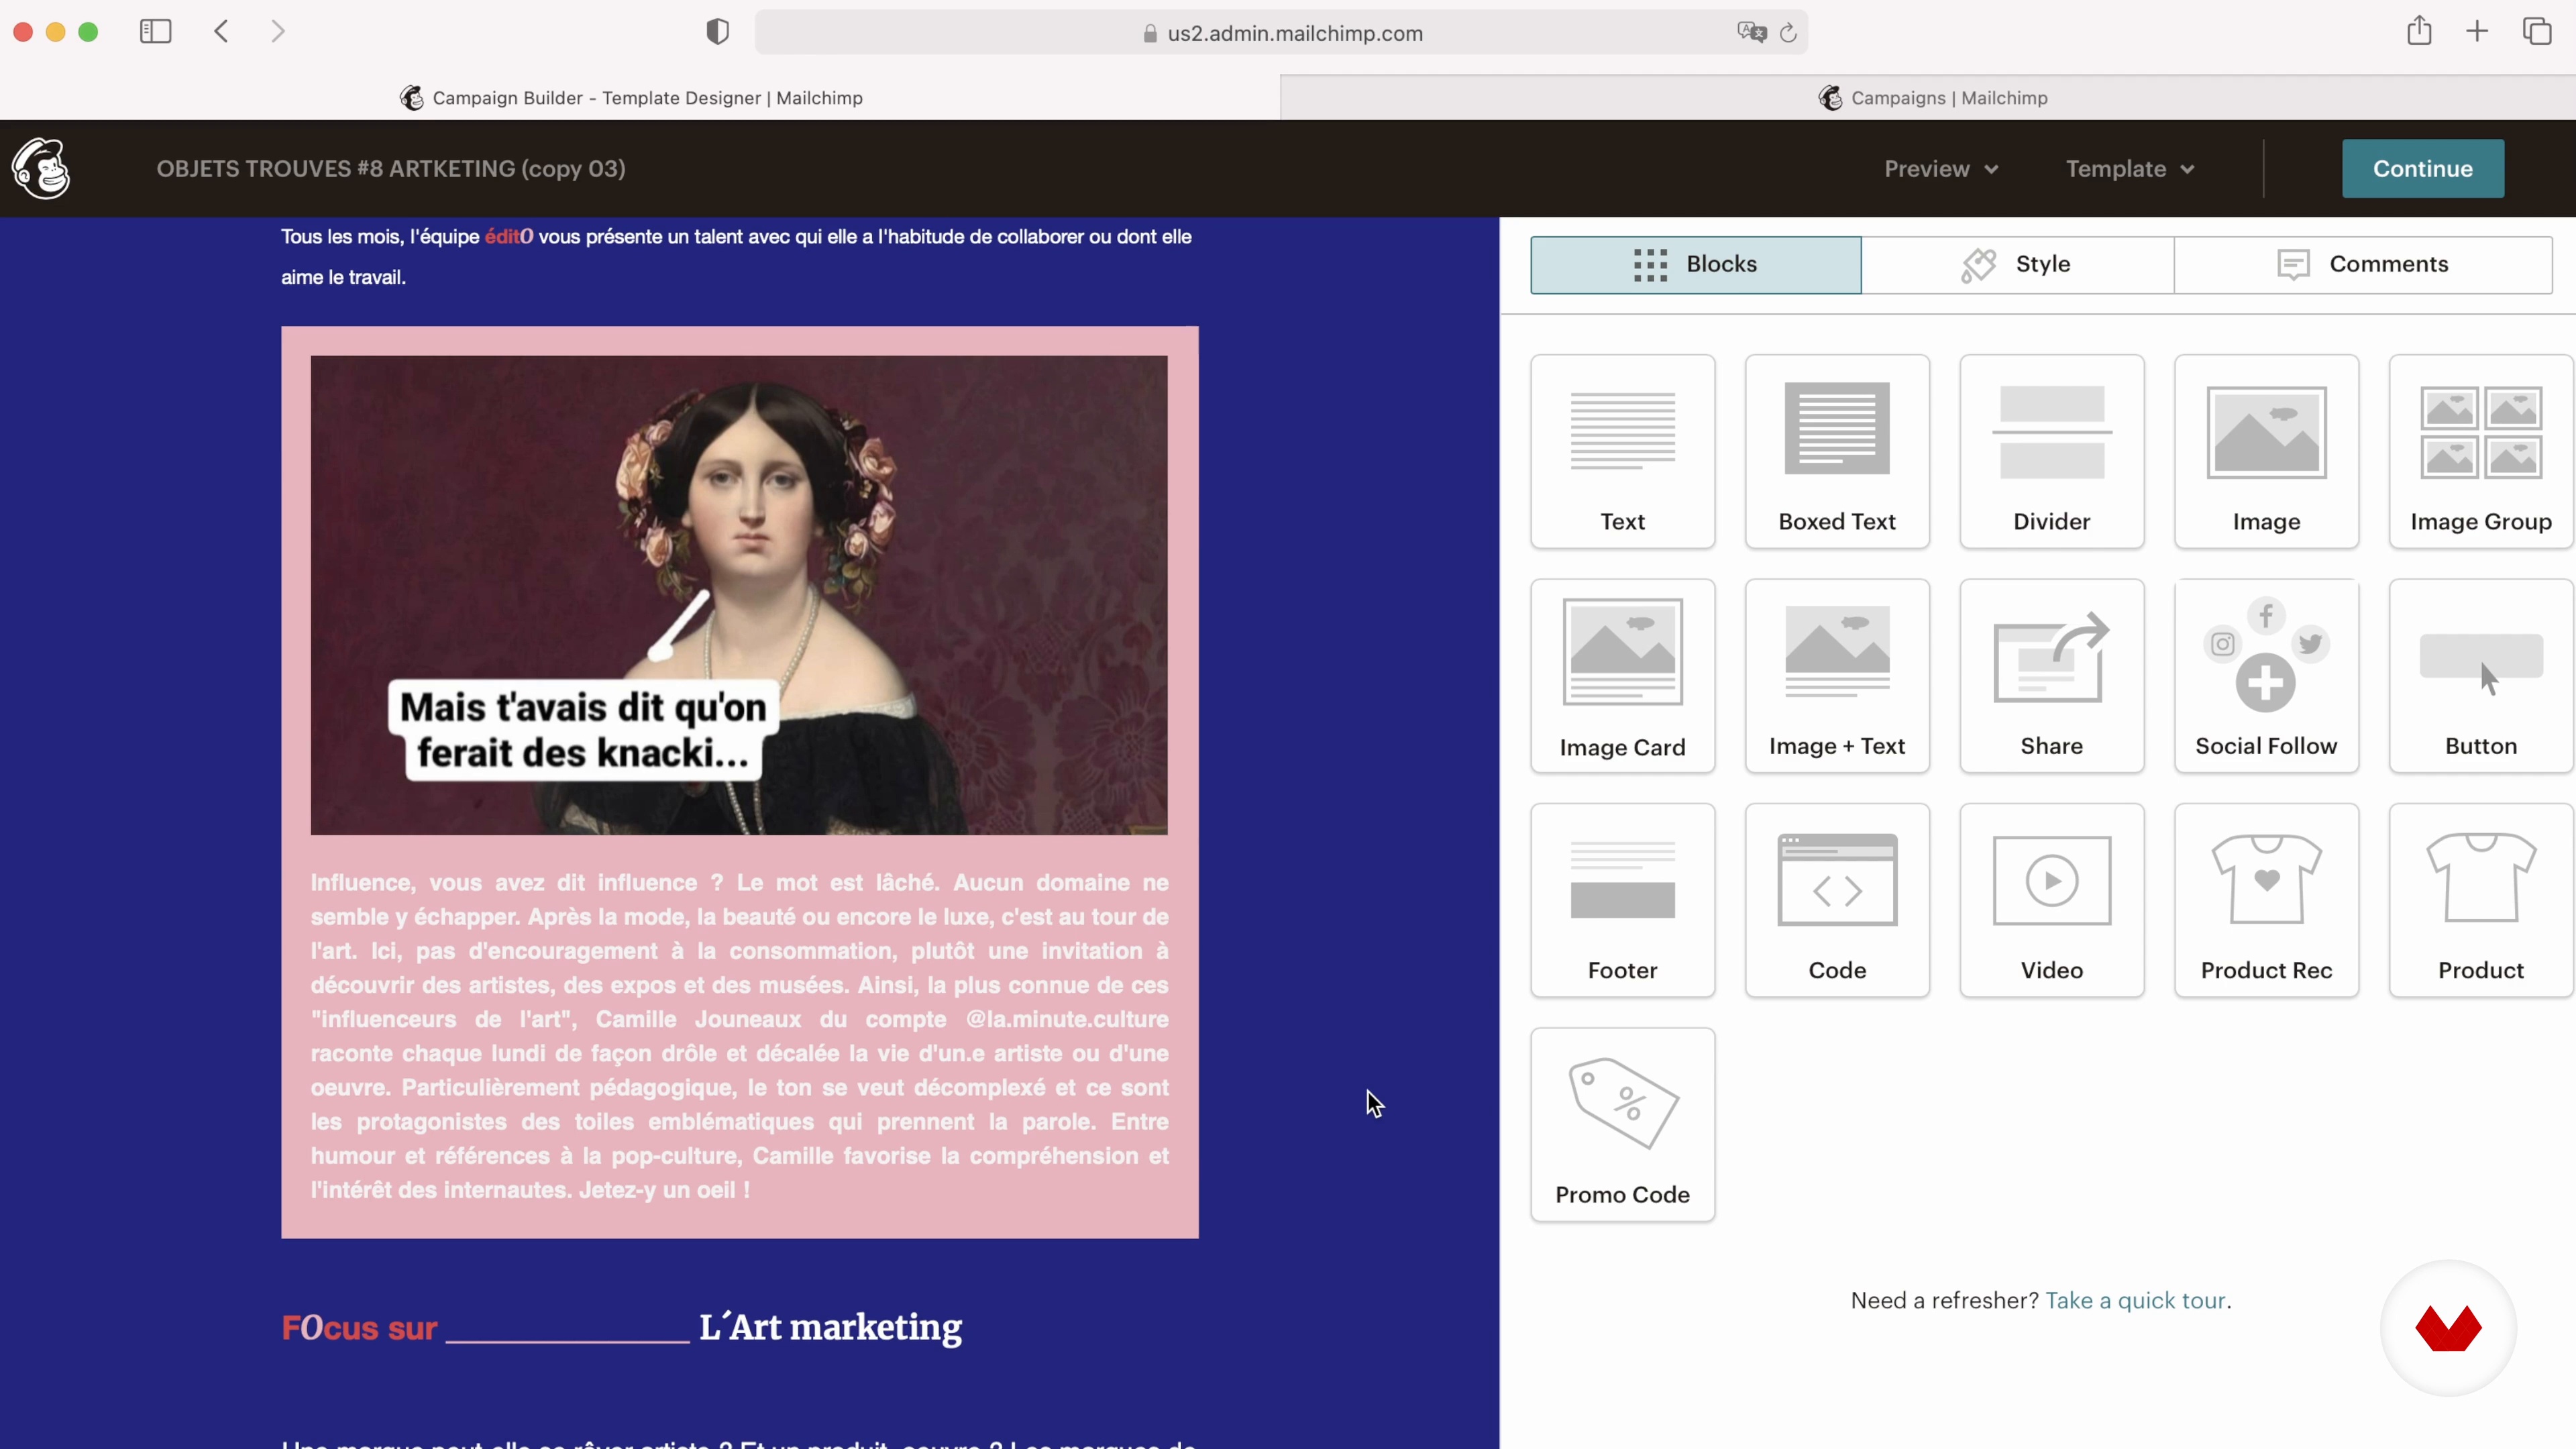Click the translate page icon
The image size is (2576, 1449).
pyautogui.click(x=1751, y=33)
